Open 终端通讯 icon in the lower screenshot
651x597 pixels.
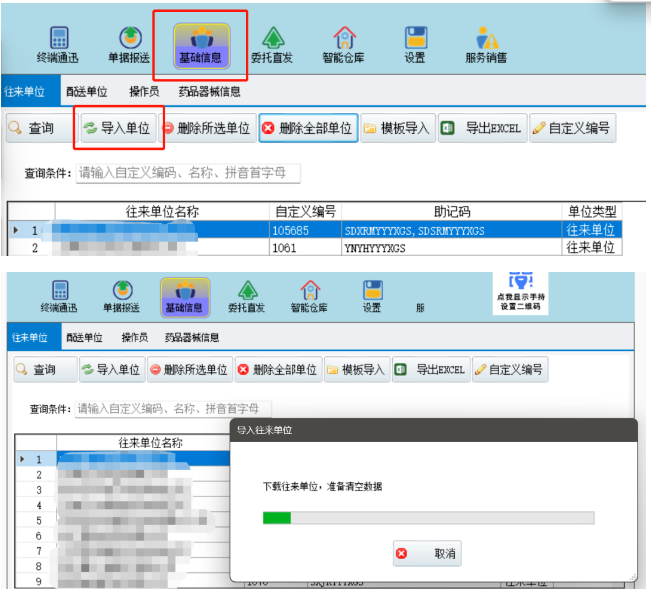coord(59,296)
